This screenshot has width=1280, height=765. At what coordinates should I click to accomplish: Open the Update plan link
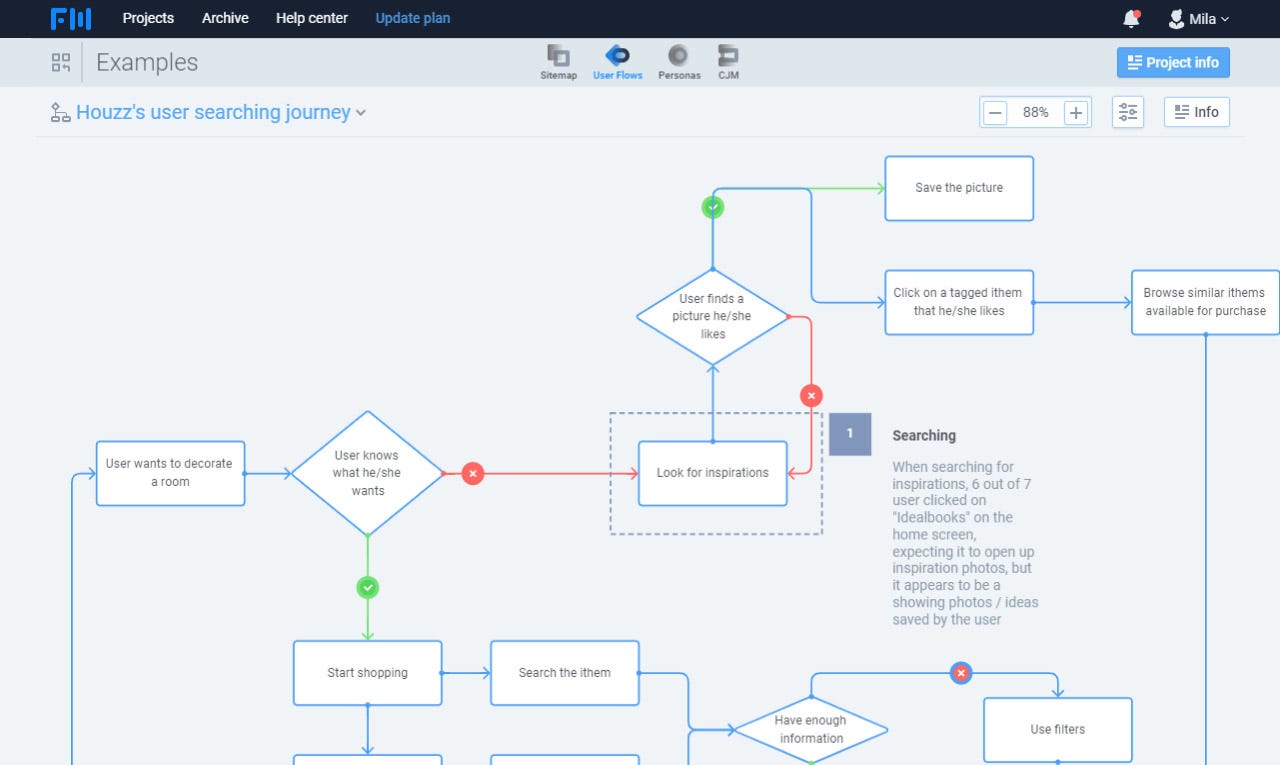(x=413, y=18)
